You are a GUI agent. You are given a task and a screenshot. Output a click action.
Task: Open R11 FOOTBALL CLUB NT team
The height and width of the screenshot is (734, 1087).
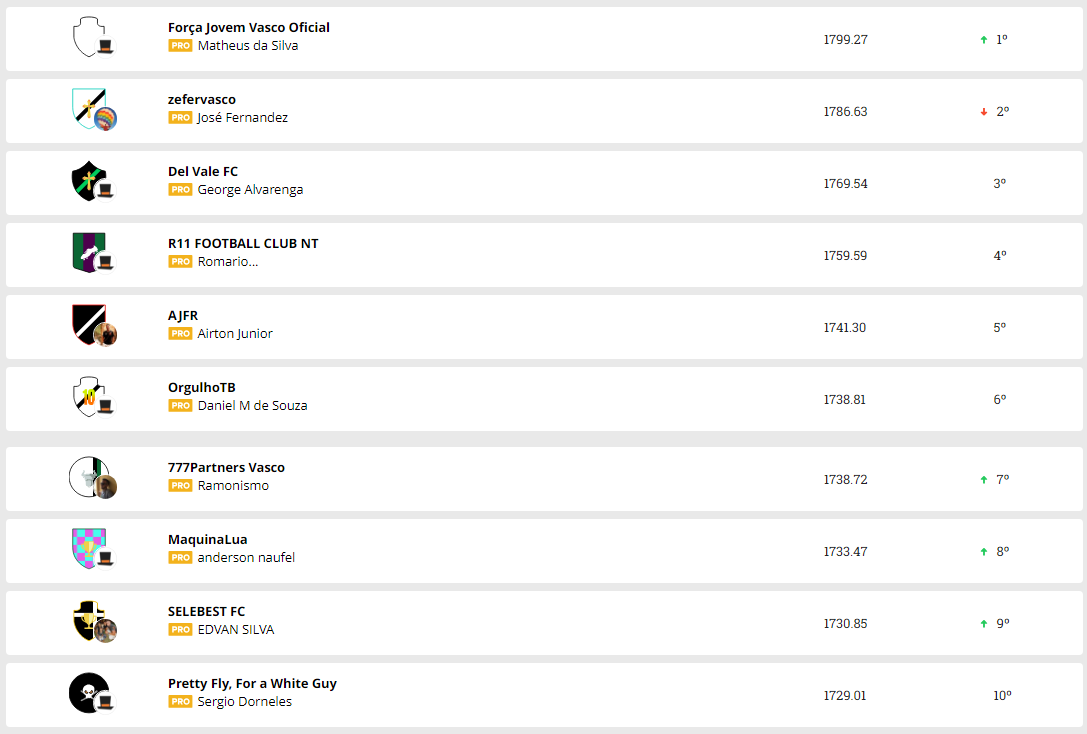click(x=243, y=243)
